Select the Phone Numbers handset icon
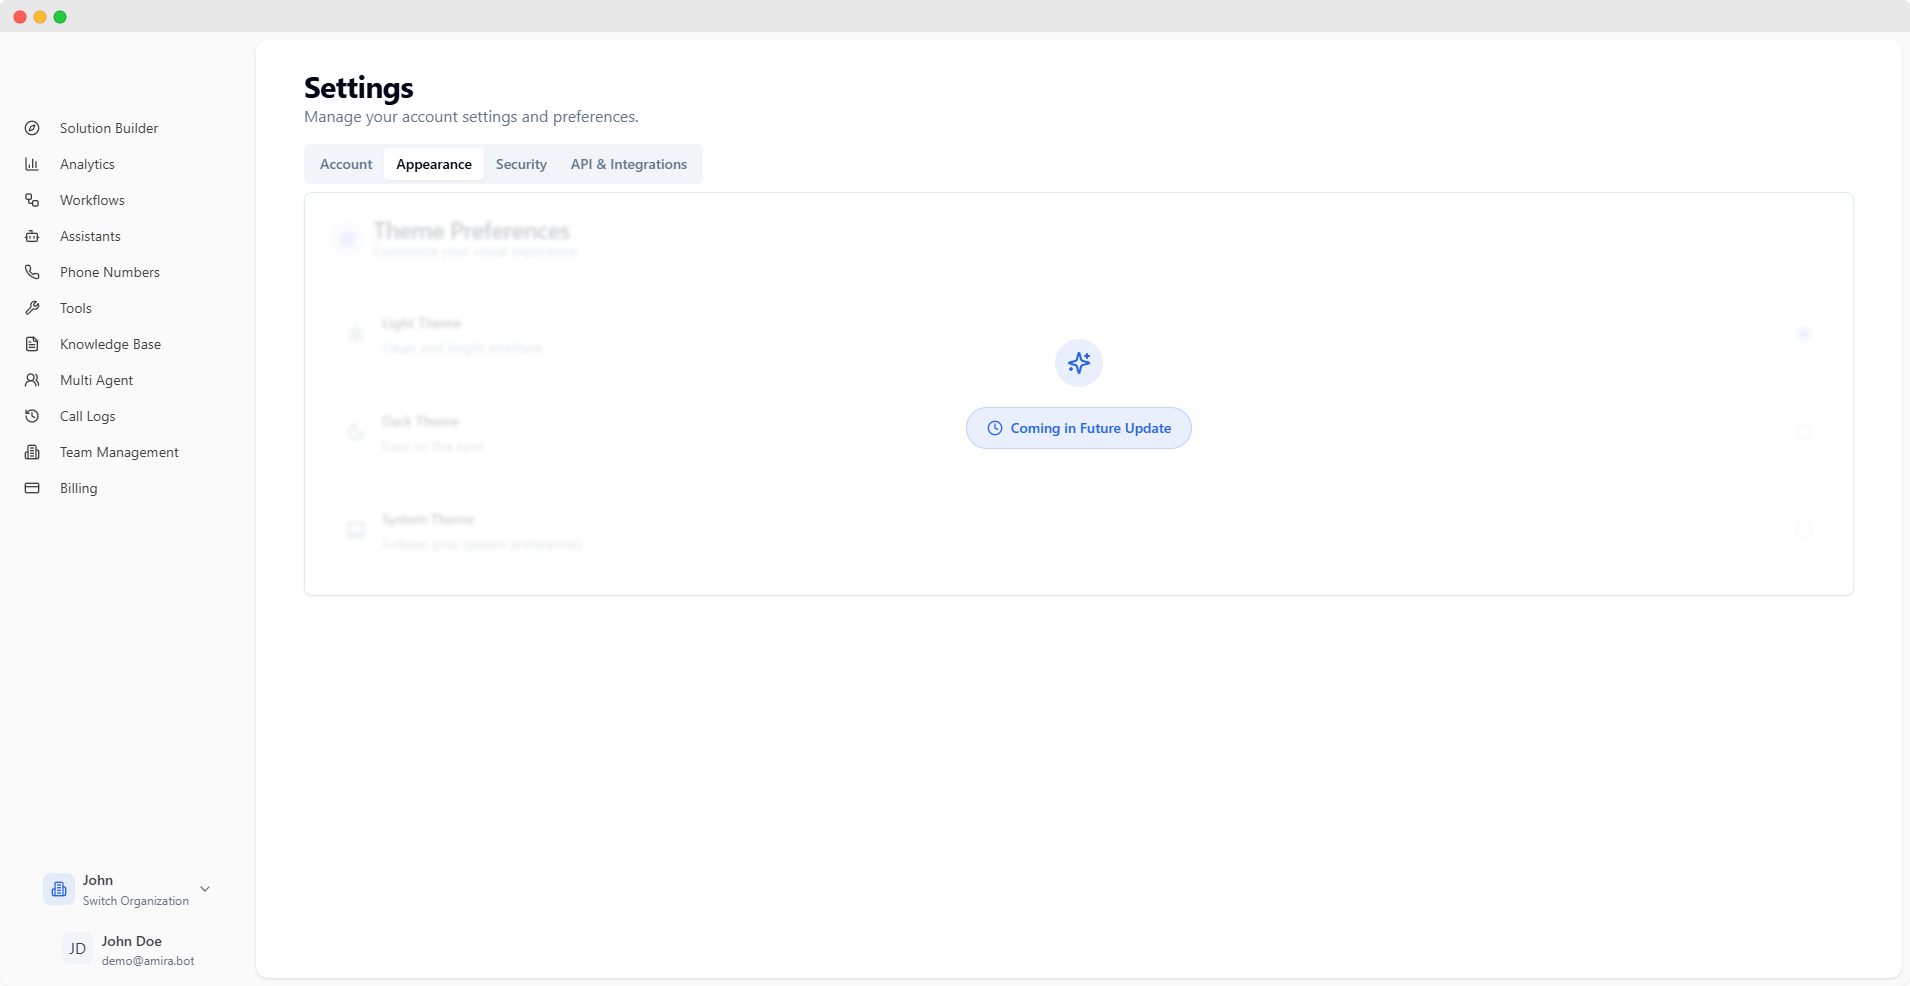Image resolution: width=1910 pixels, height=986 pixels. point(33,272)
